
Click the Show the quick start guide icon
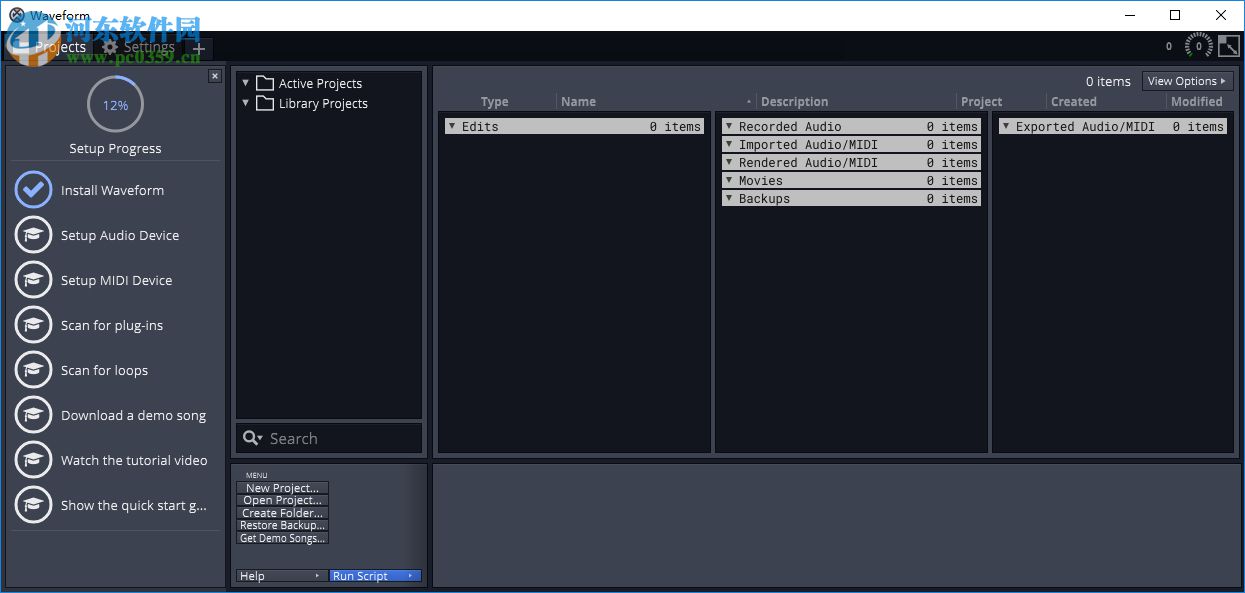pyautogui.click(x=33, y=505)
